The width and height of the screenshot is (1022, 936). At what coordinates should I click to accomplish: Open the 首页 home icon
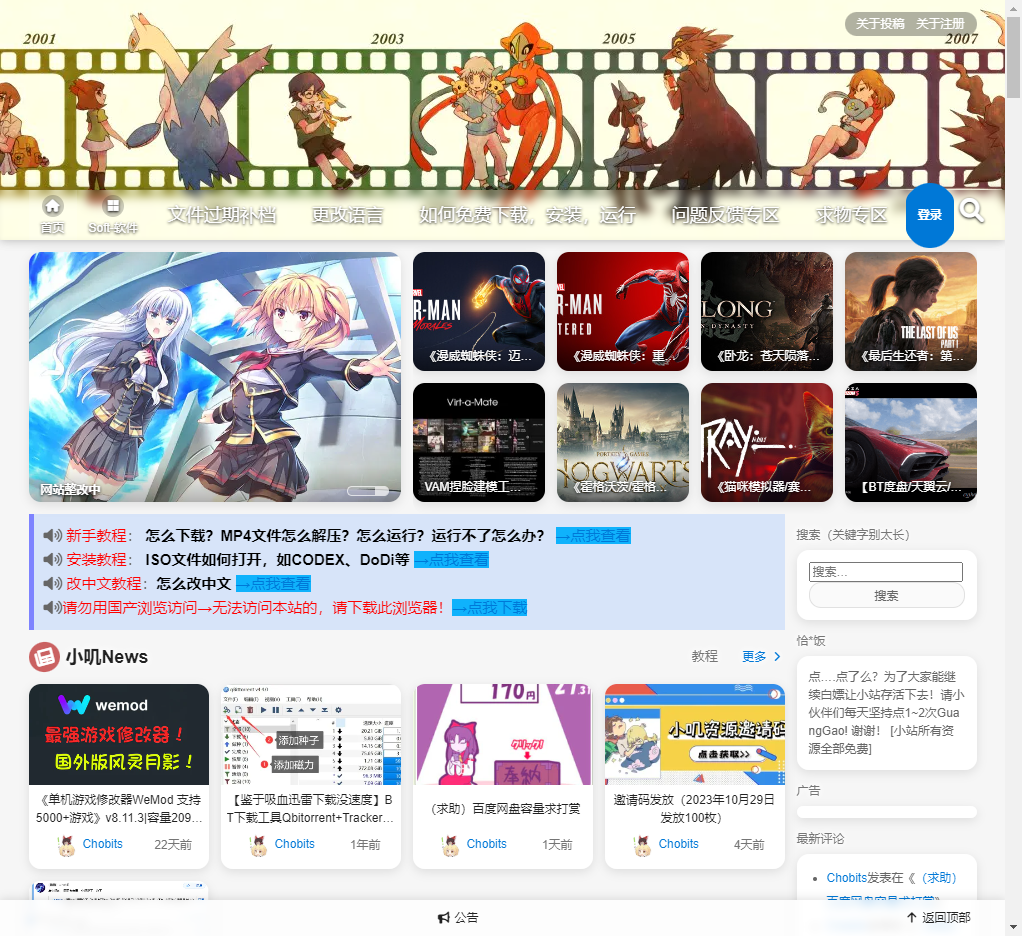(52, 206)
